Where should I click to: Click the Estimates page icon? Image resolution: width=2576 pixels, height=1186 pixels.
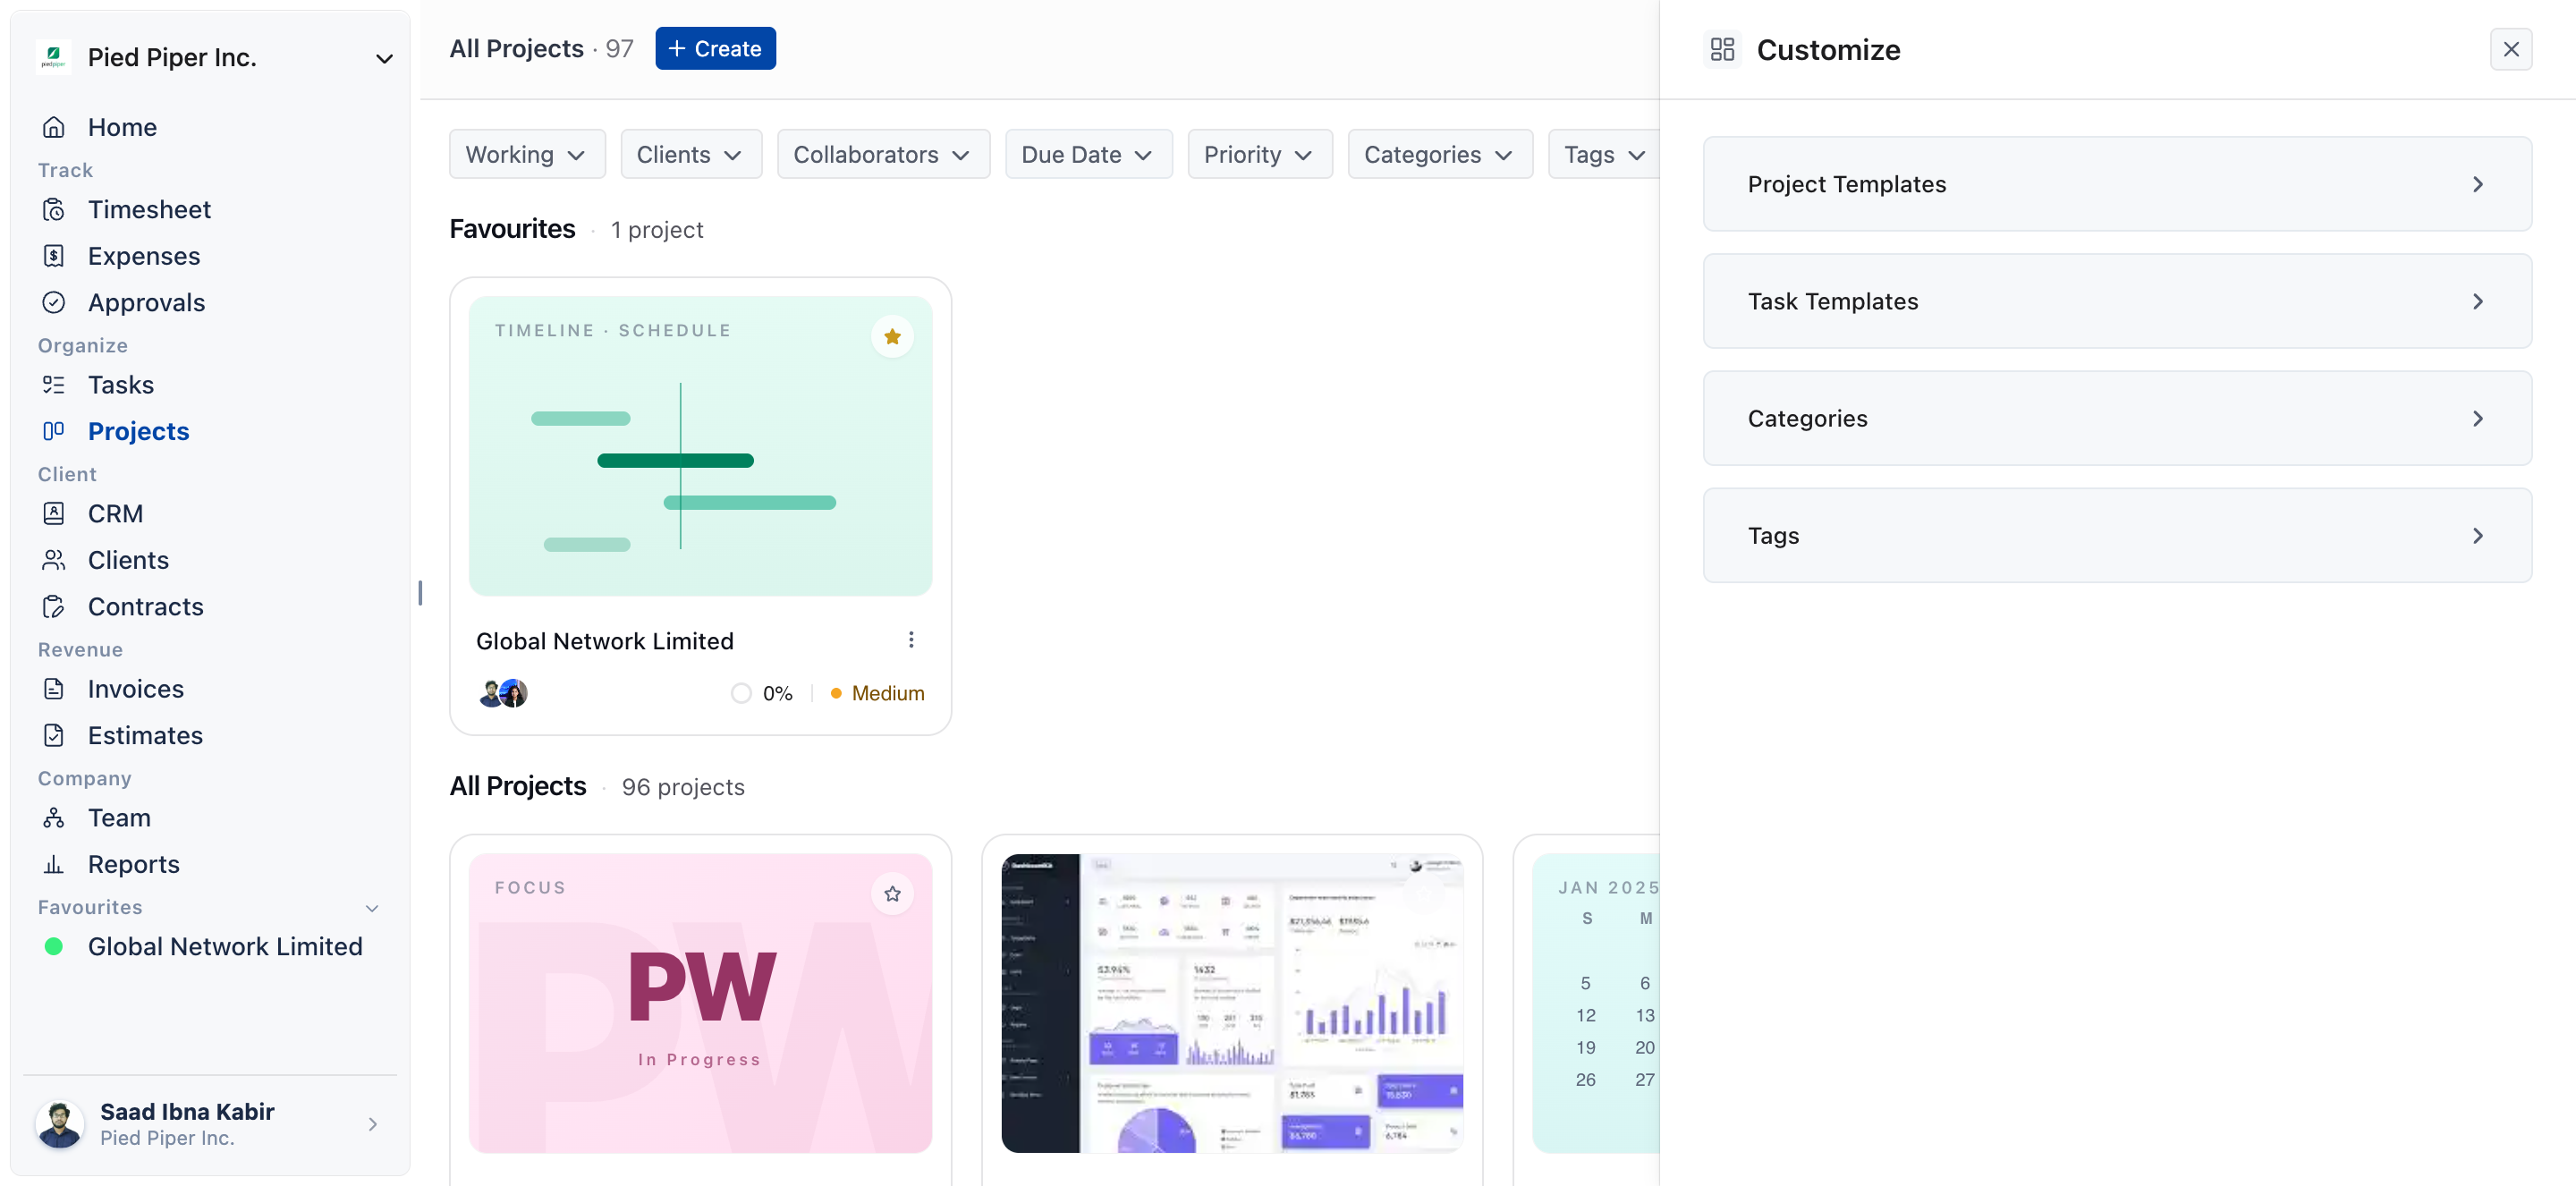(x=54, y=735)
